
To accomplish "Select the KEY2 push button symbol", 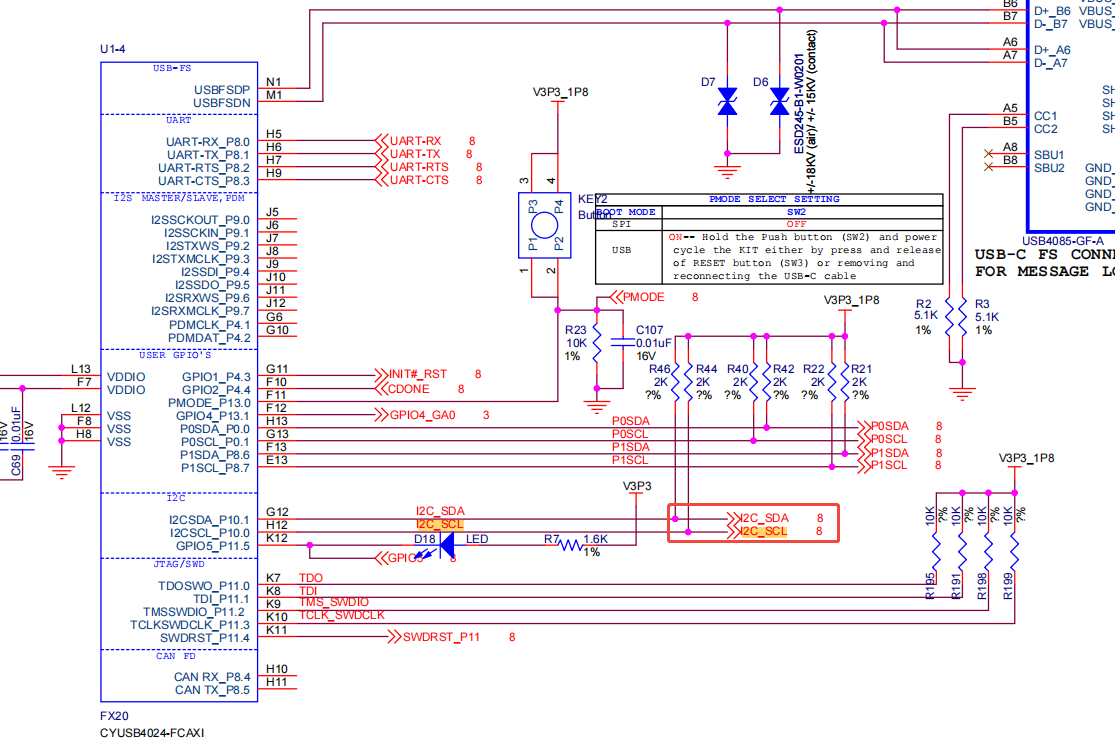I will click(x=545, y=225).
